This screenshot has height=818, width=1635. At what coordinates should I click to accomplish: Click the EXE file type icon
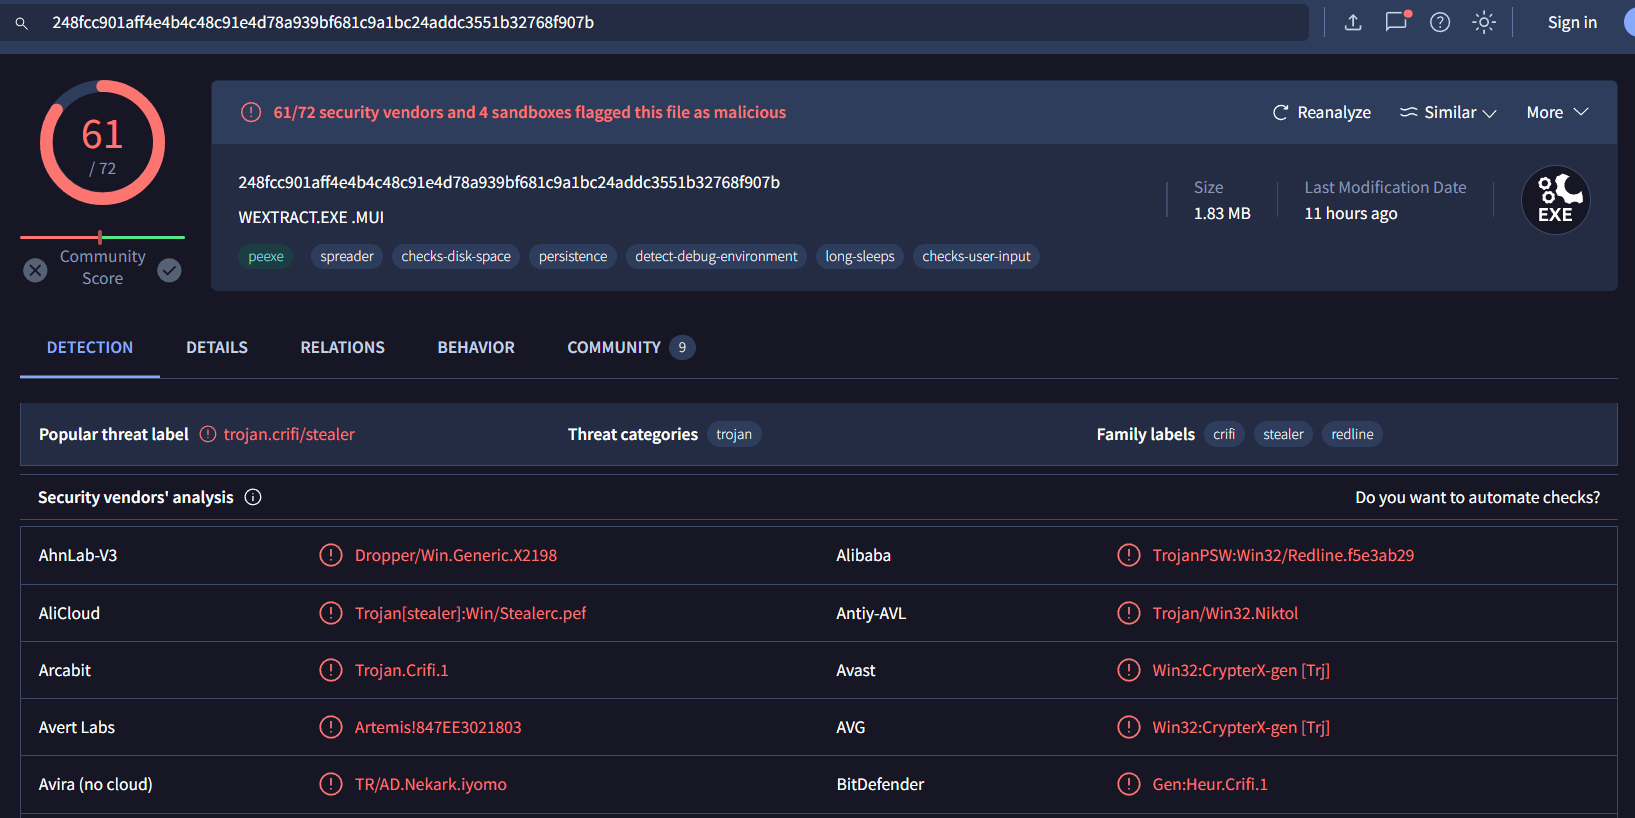1555,200
